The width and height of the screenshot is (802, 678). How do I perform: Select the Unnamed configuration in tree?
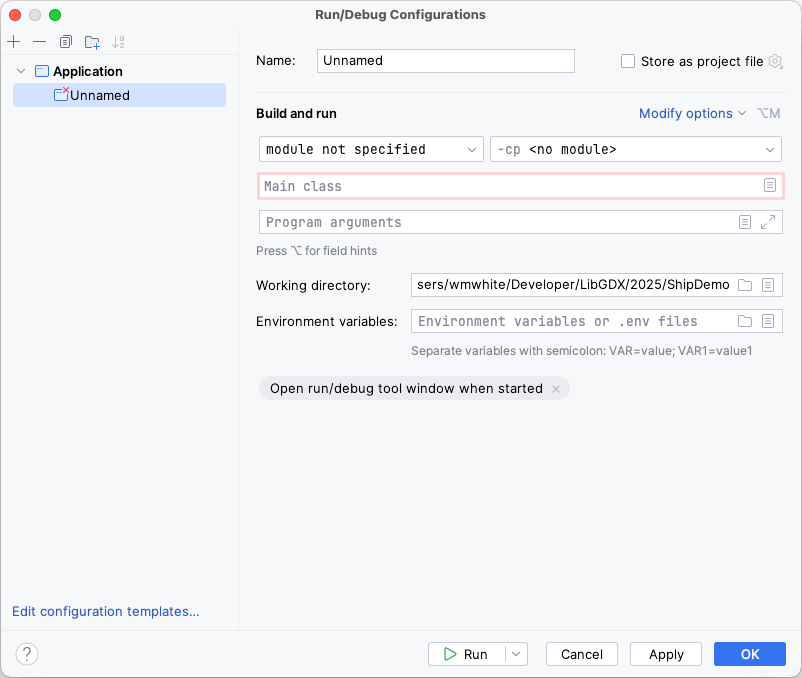pyautogui.click(x=100, y=95)
